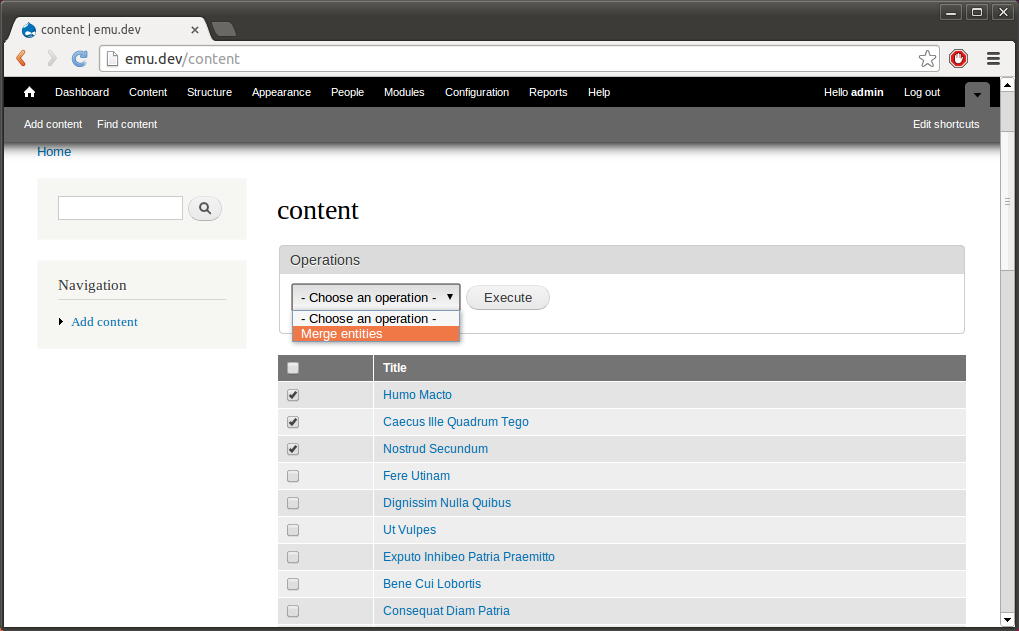Image resolution: width=1019 pixels, height=631 pixels.
Task: Click the browser forward arrow
Action: coord(50,58)
